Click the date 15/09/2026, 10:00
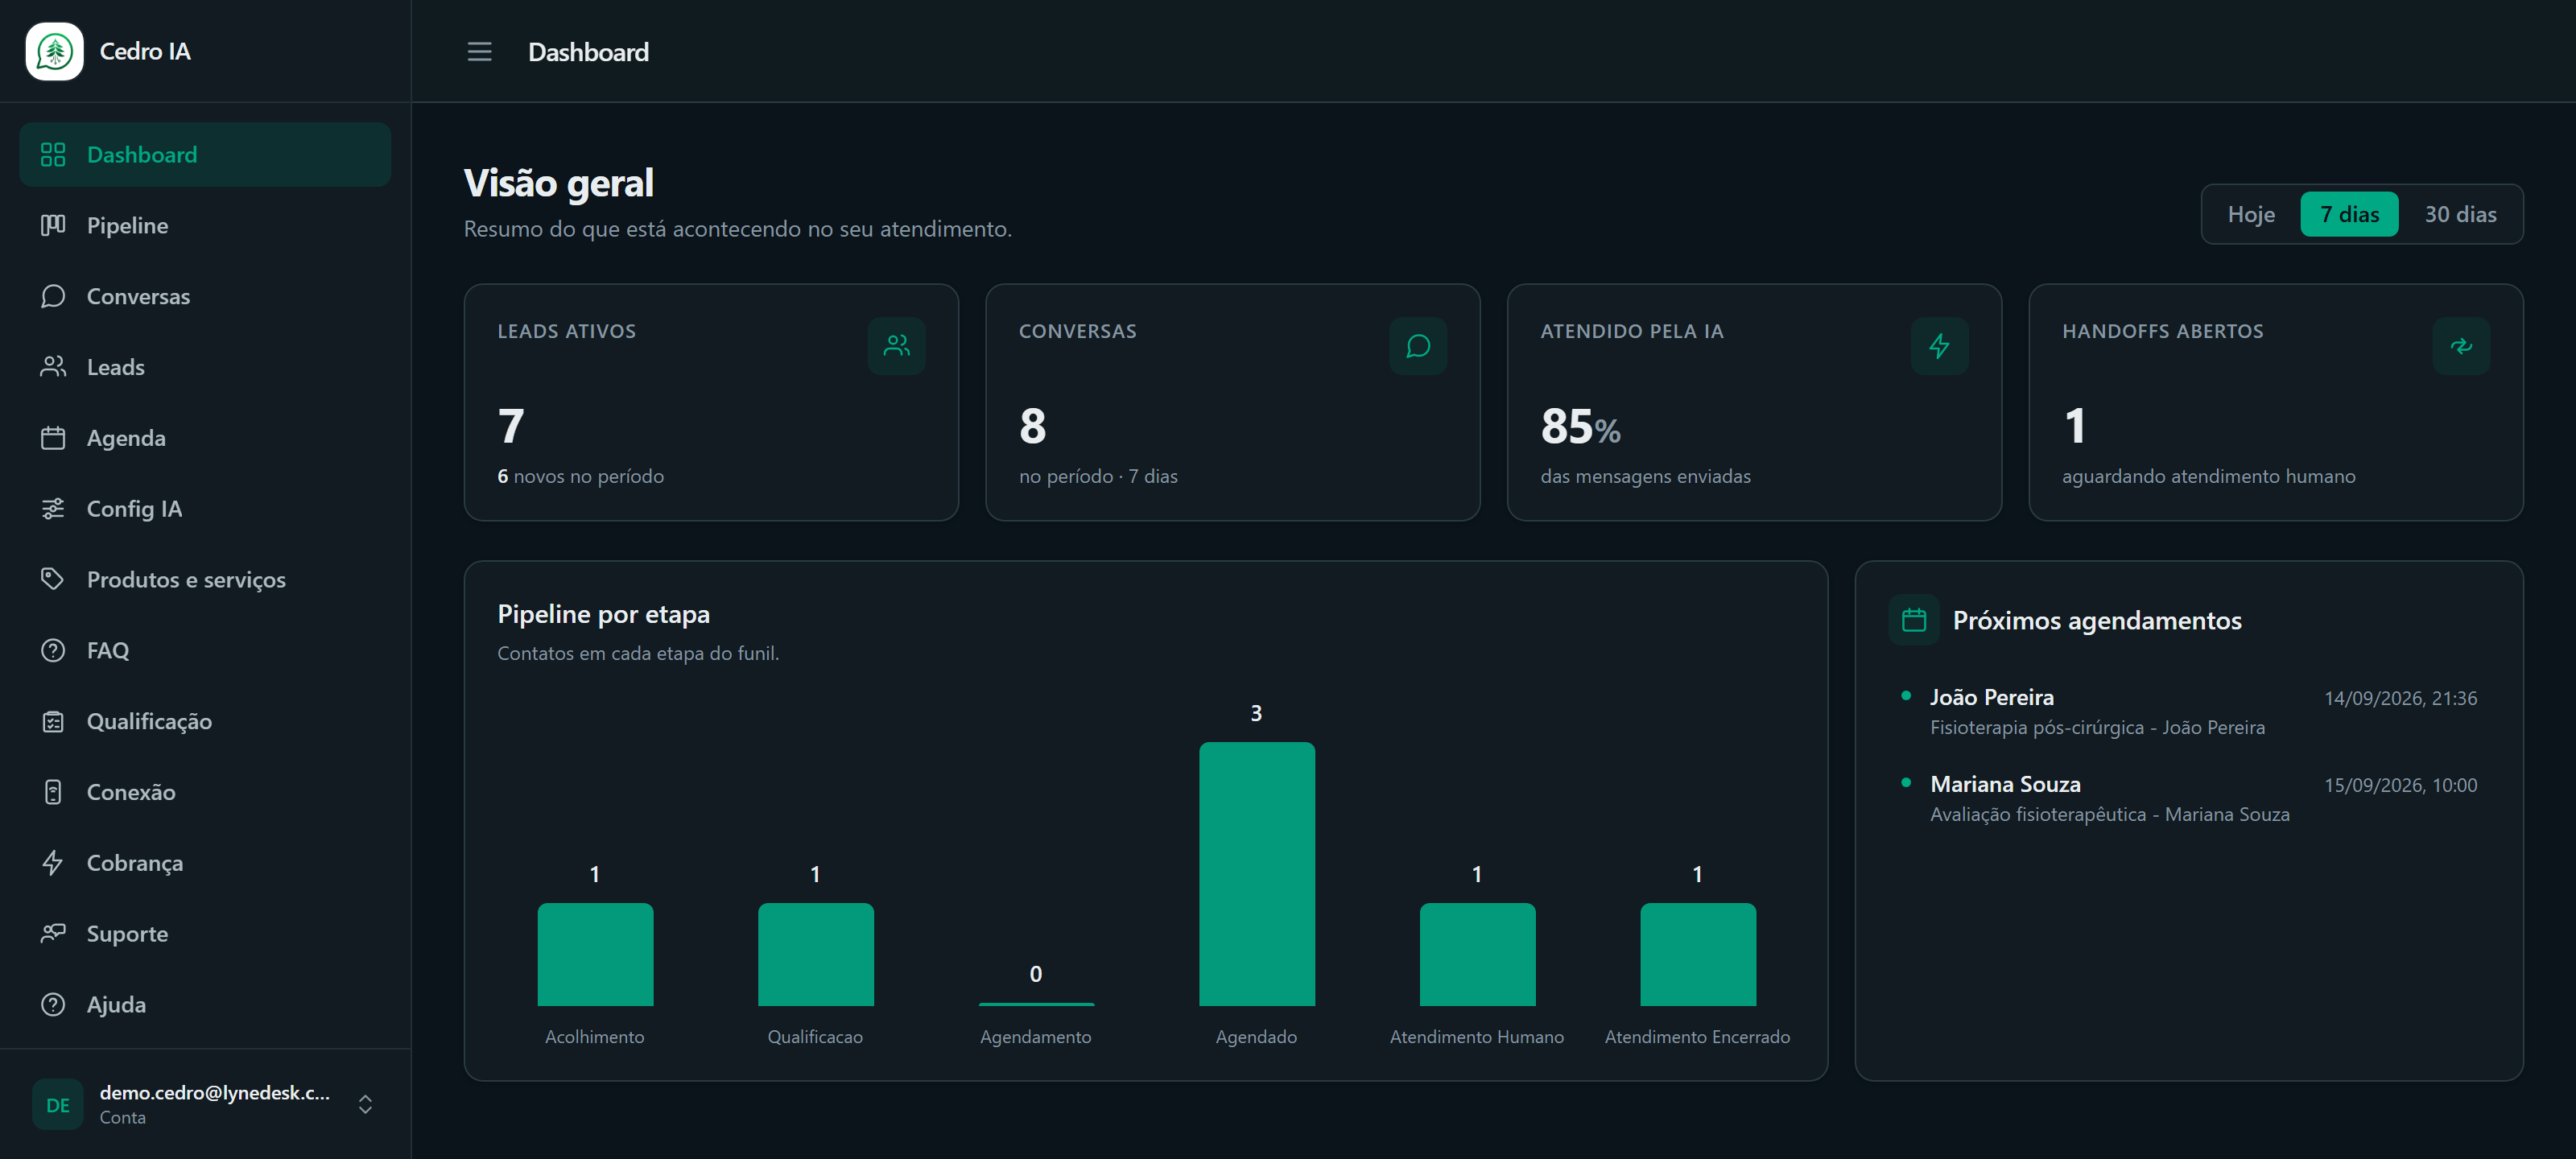 [x=2400, y=785]
